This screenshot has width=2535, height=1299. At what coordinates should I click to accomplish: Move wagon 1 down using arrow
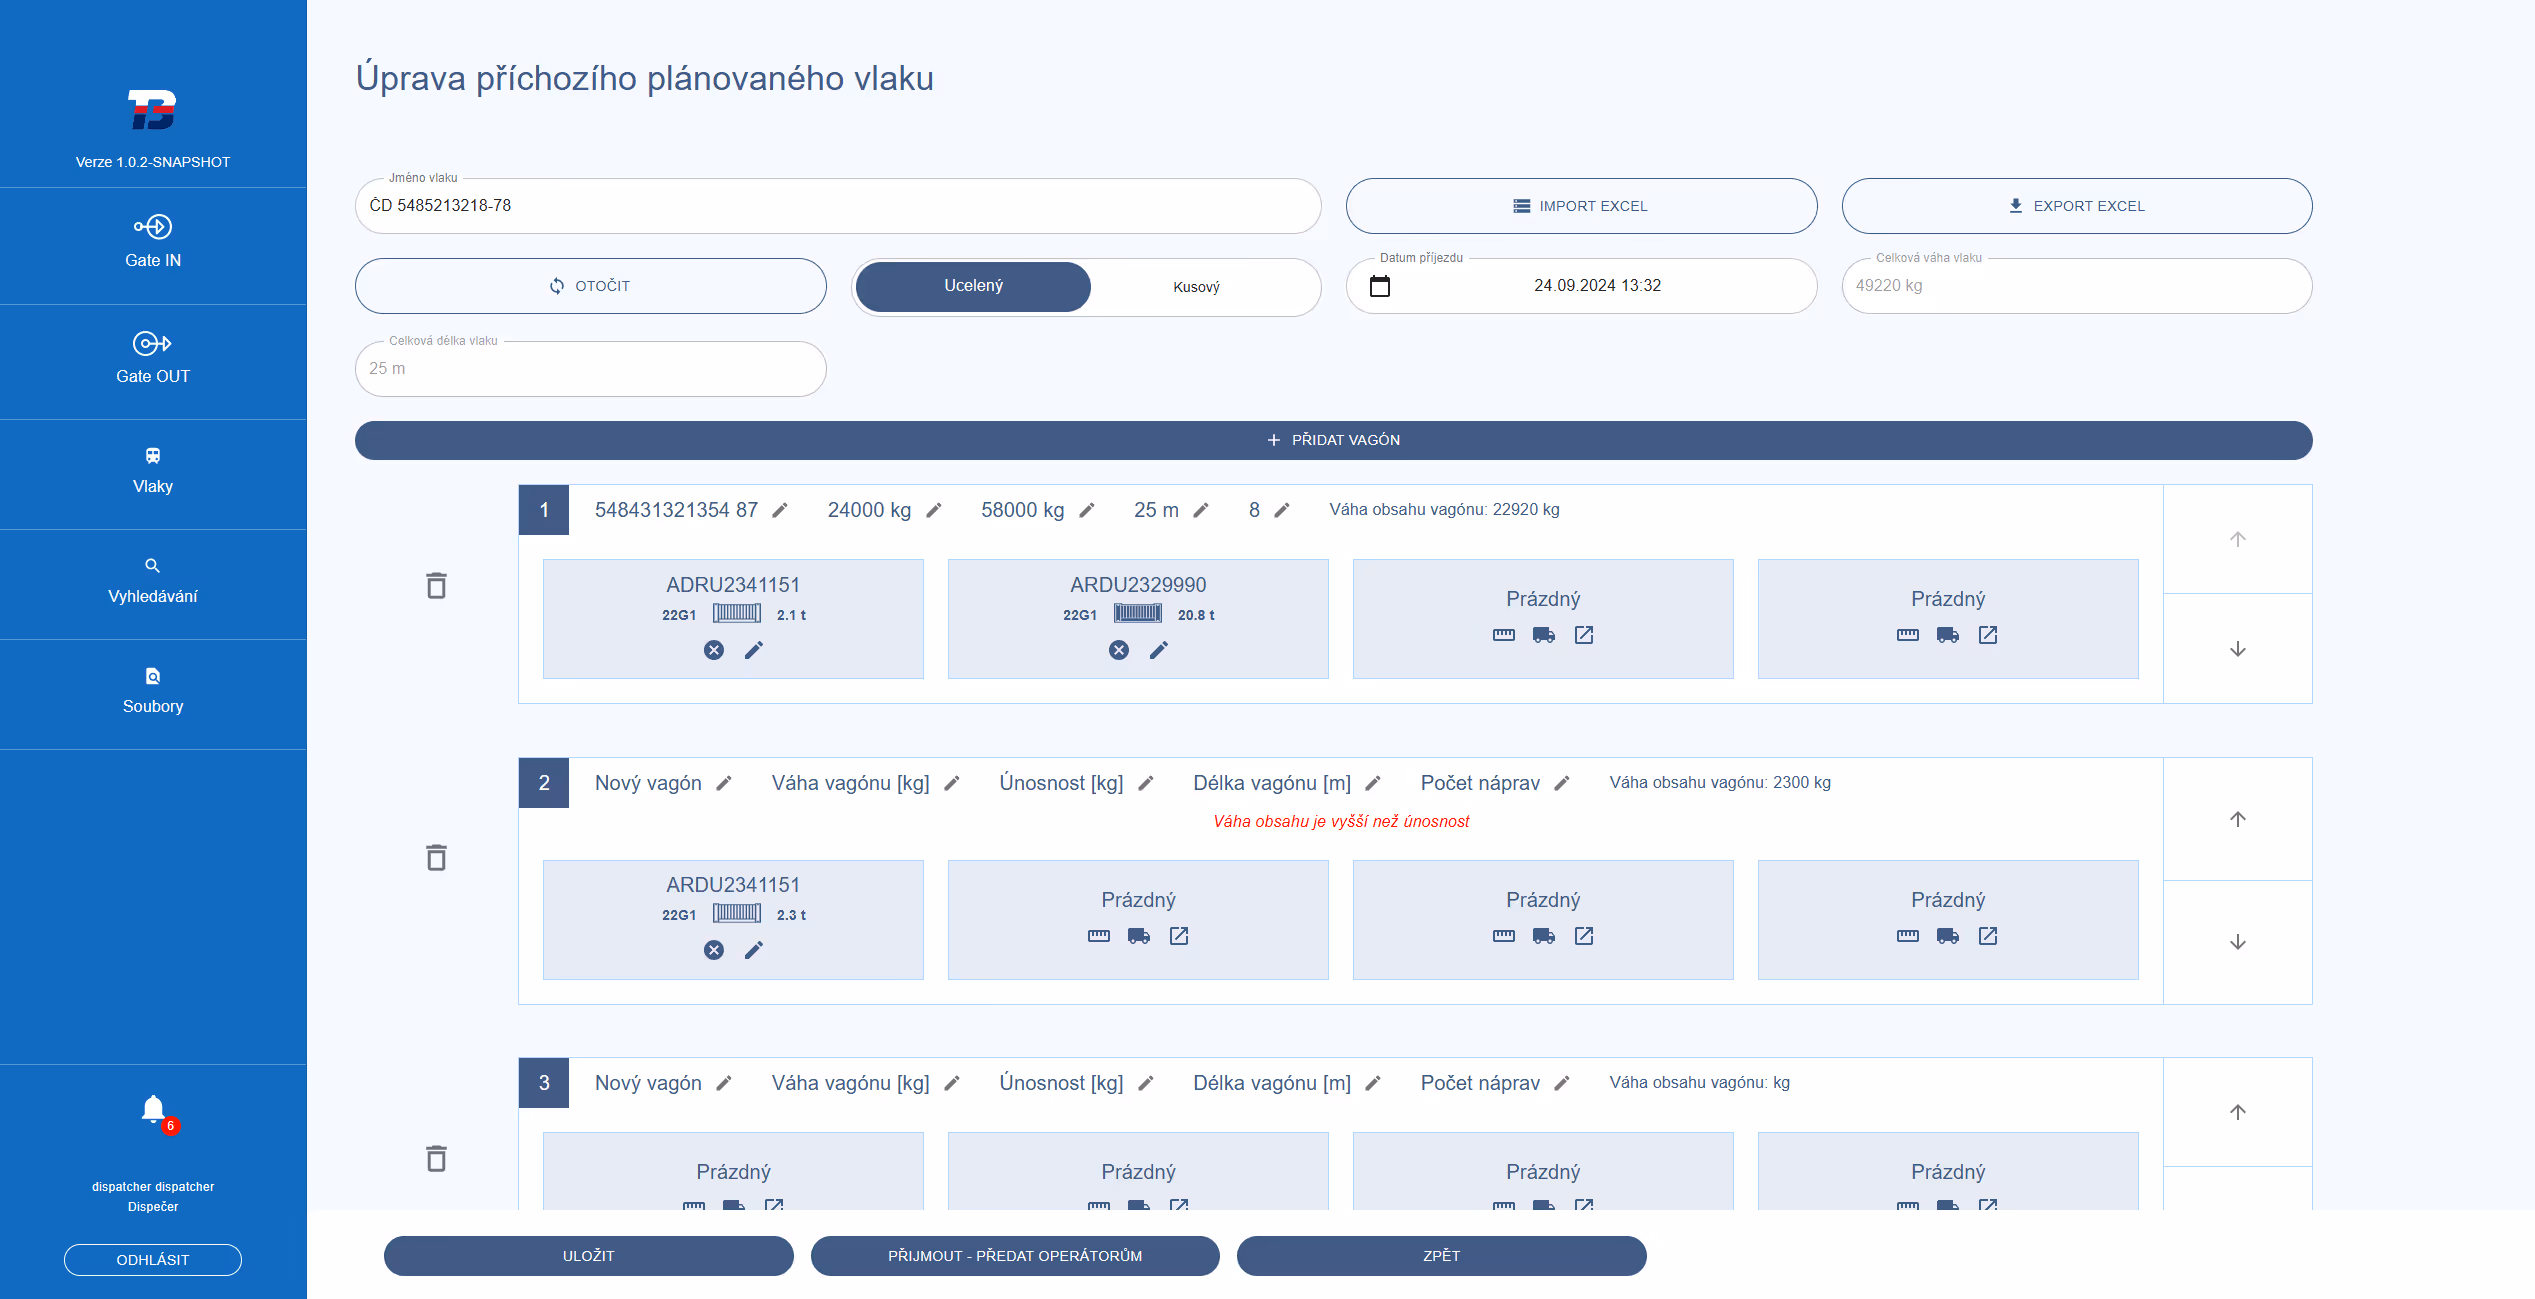[x=2237, y=648]
